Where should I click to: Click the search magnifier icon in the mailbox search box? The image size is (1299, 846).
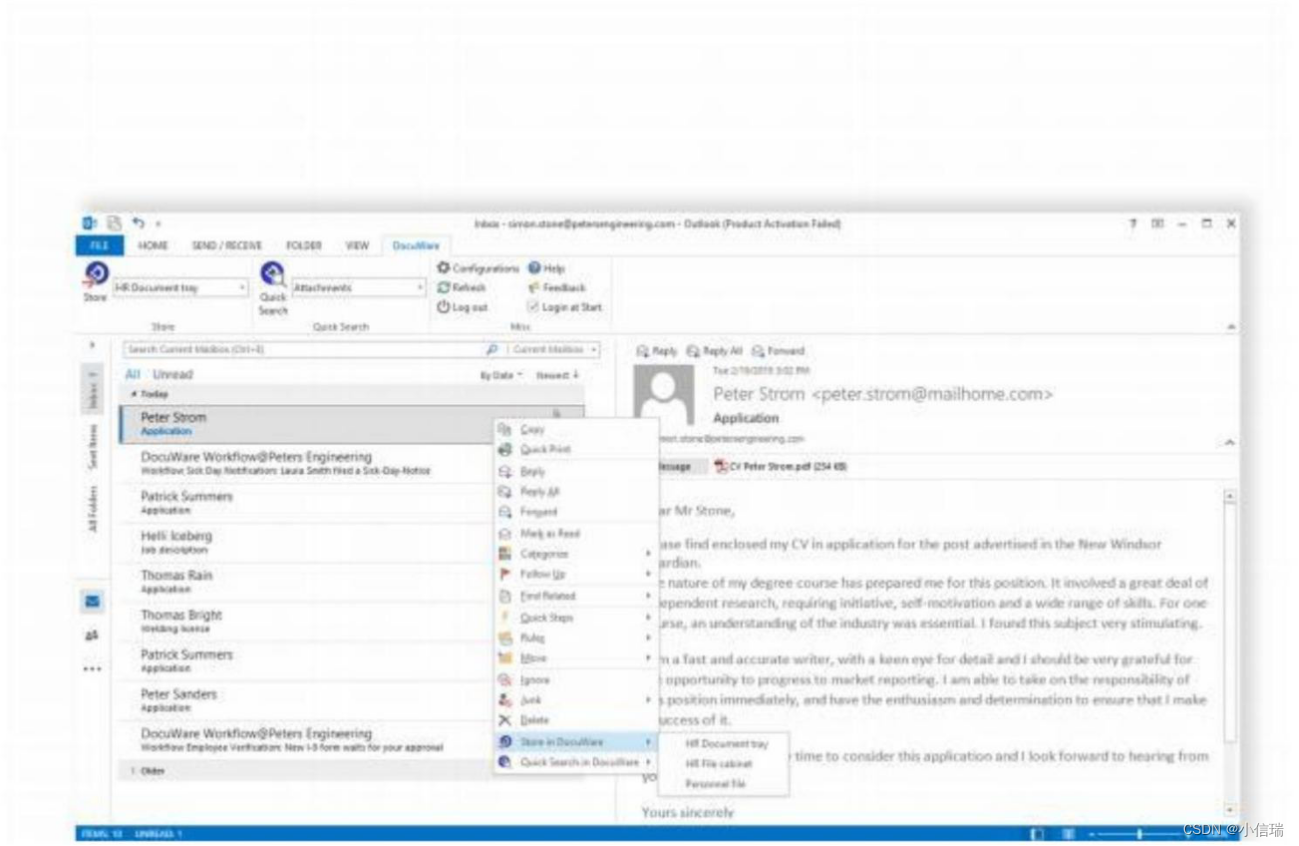[491, 350]
